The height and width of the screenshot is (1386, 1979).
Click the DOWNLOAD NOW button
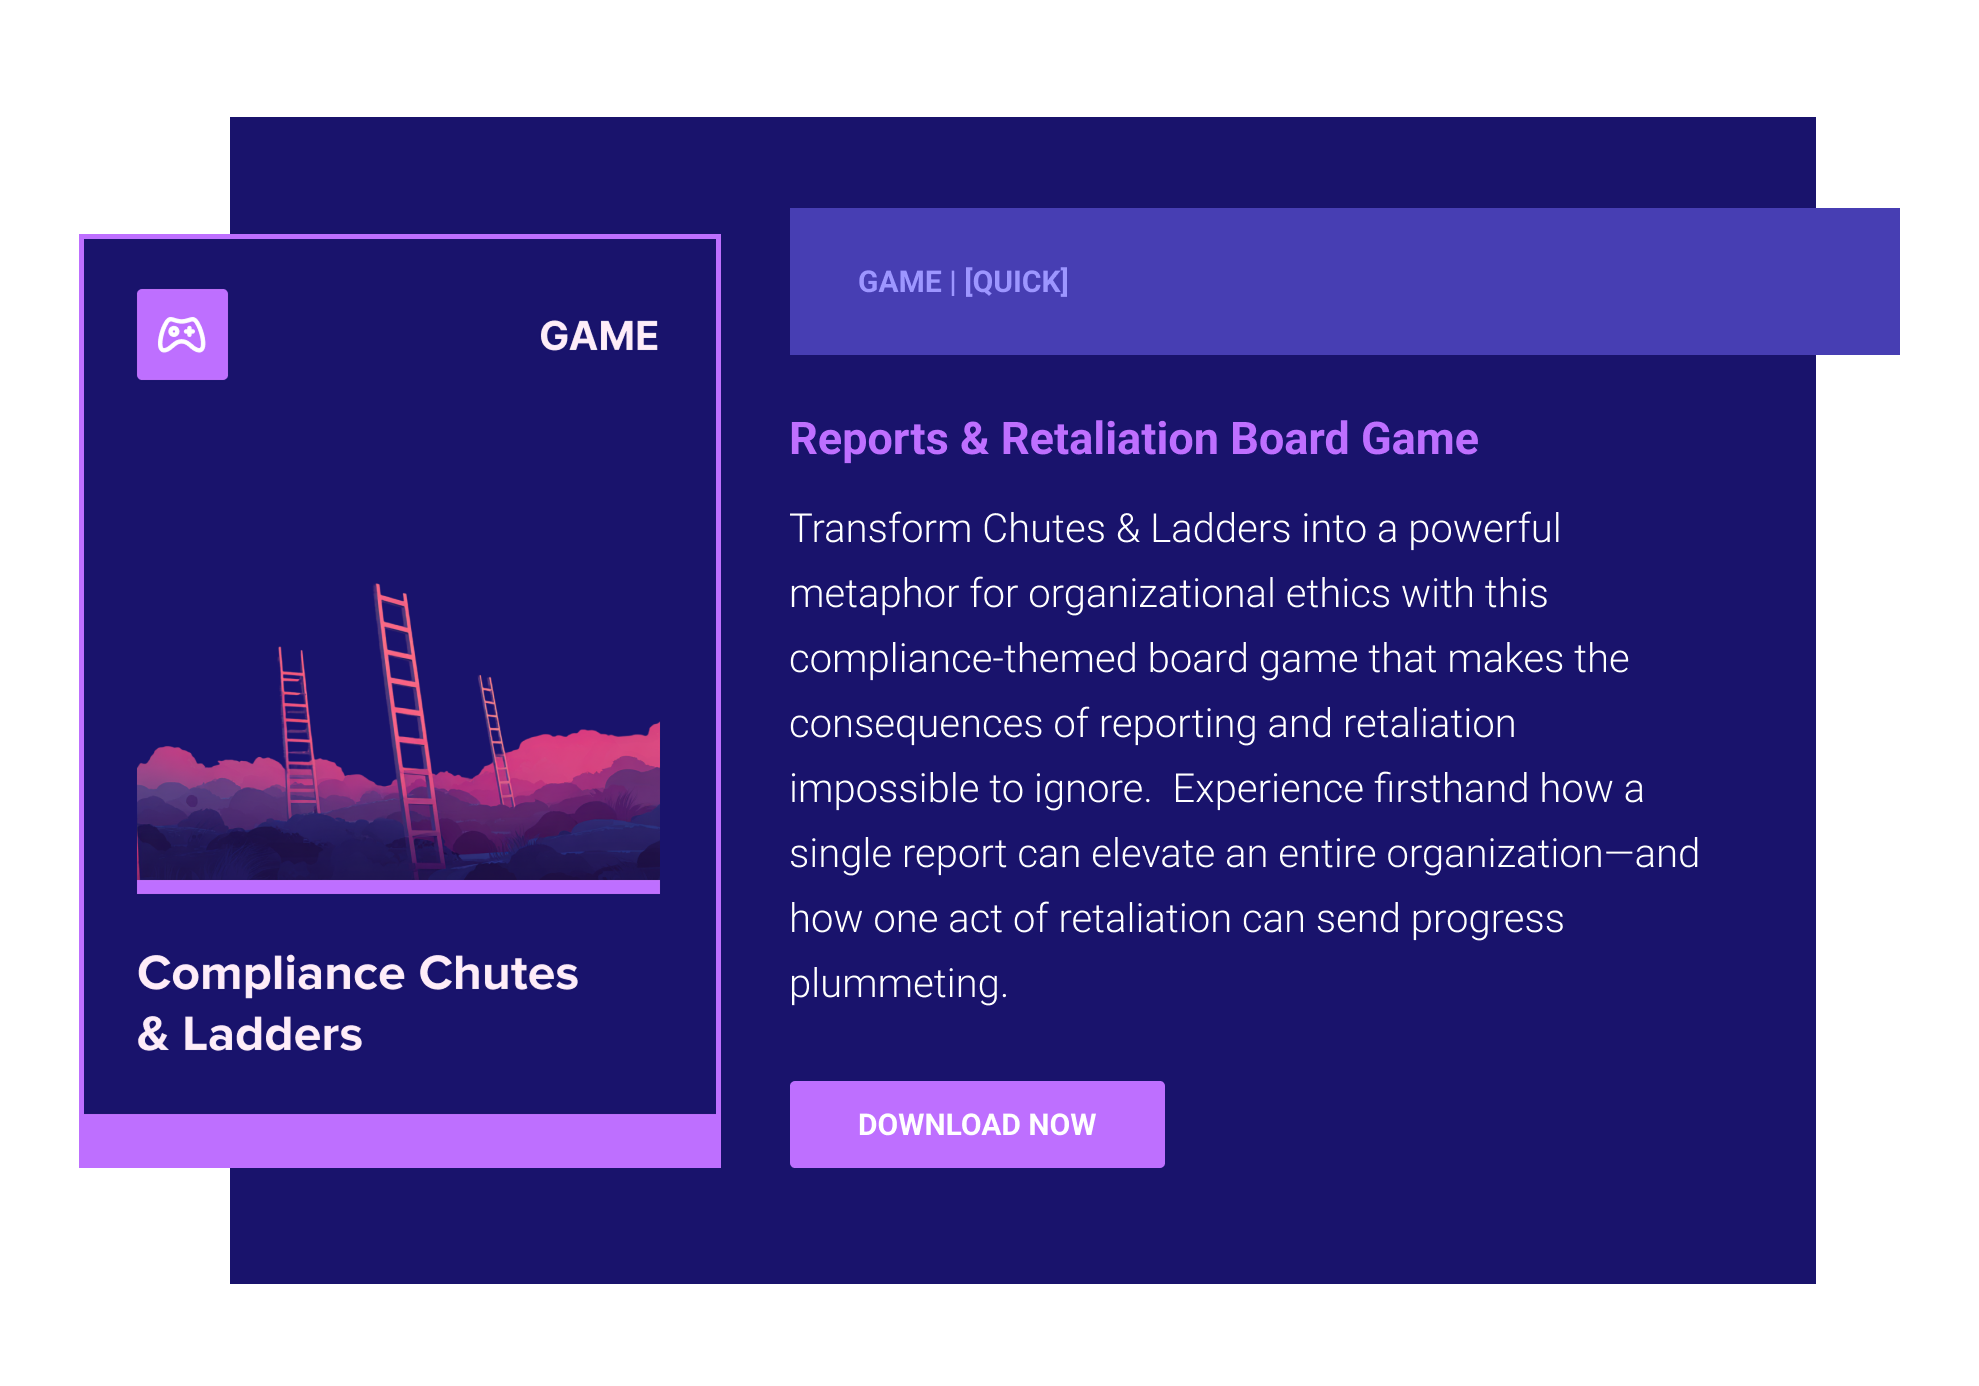(x=976, y=1124)
